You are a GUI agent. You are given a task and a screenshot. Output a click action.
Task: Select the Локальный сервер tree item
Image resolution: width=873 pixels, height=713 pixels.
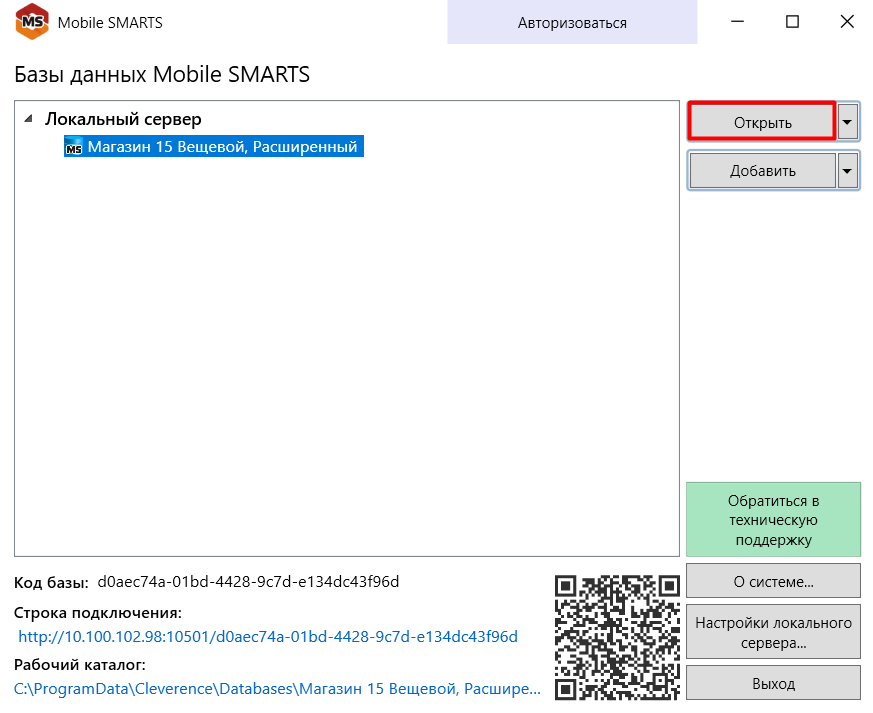123,119
